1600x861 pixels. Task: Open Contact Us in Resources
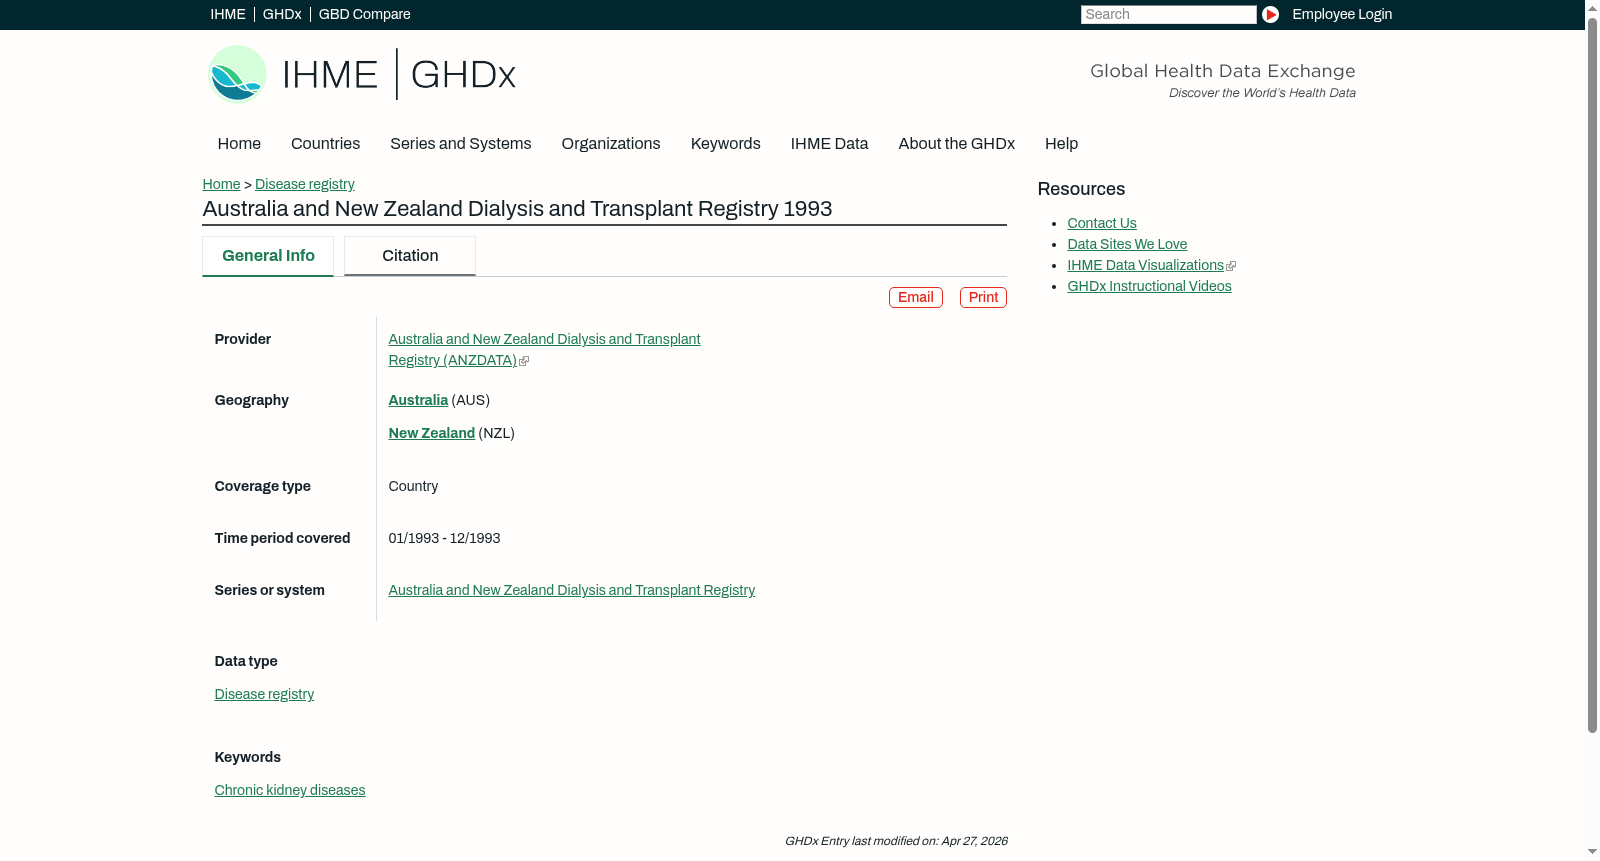(1101, 224)
